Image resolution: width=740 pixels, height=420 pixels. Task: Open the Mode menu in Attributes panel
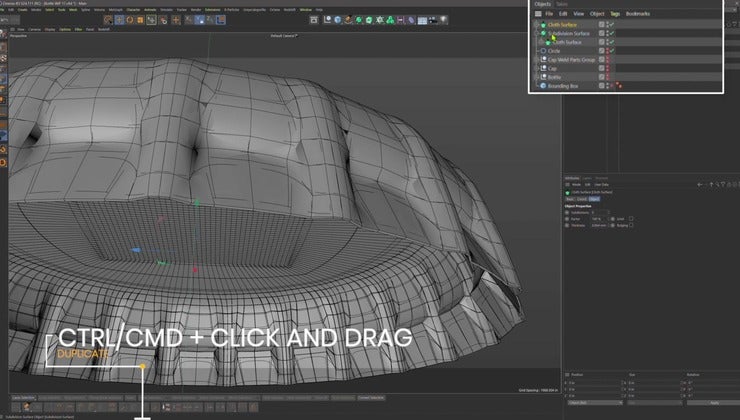(x=577, y=185)
